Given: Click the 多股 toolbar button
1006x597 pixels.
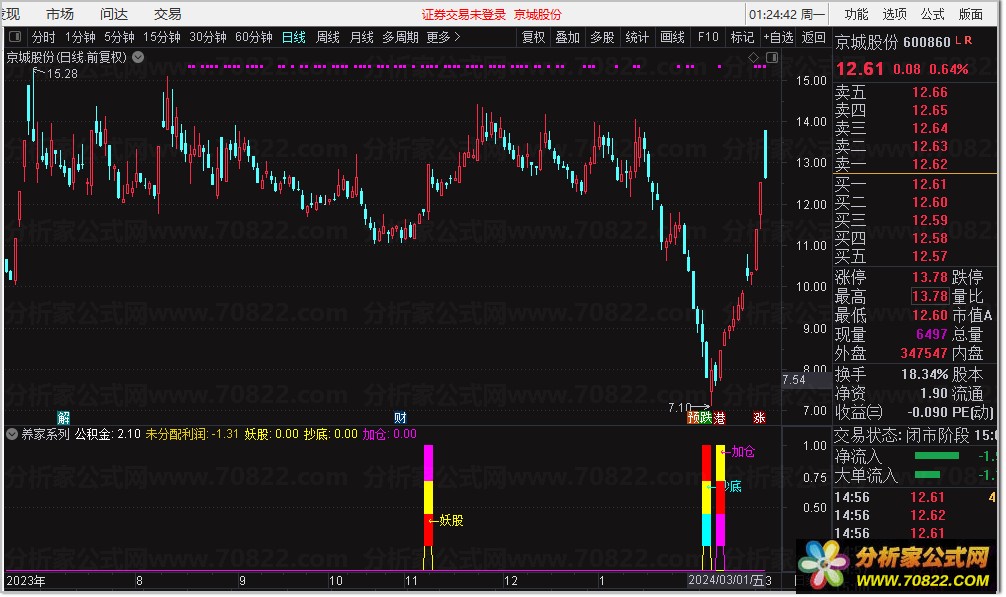Looking at the screenshot, I should coord(602,37).
